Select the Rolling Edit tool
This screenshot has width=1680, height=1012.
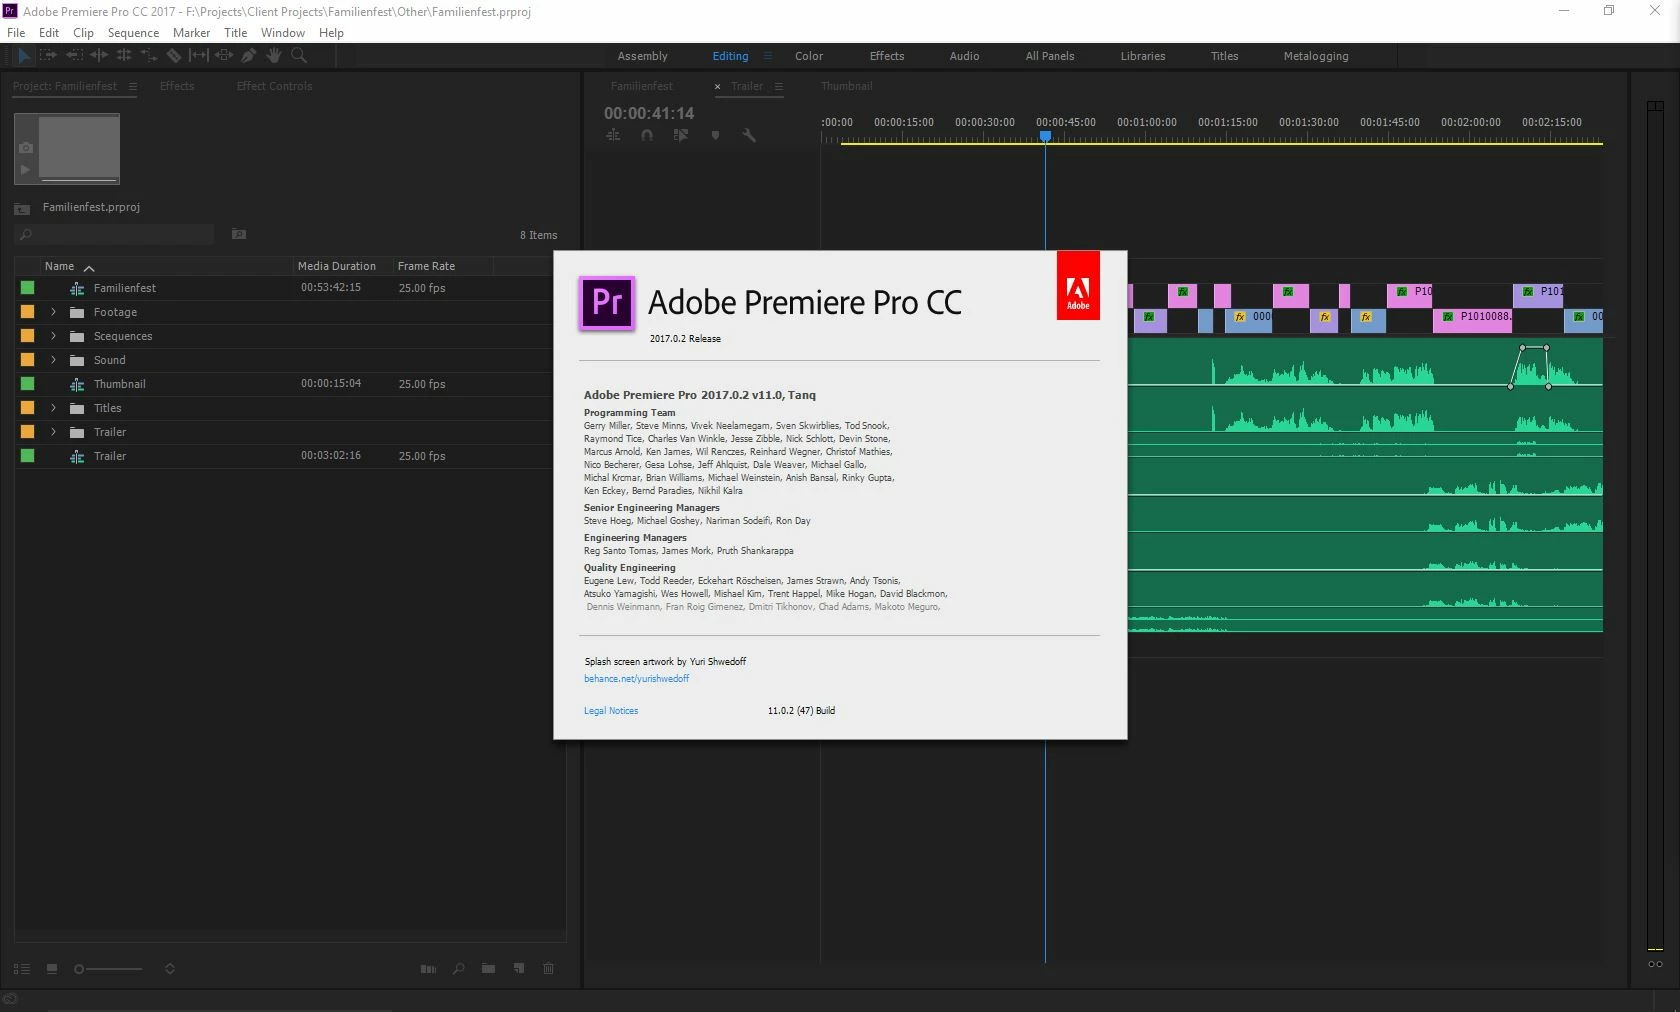point(124,56)
